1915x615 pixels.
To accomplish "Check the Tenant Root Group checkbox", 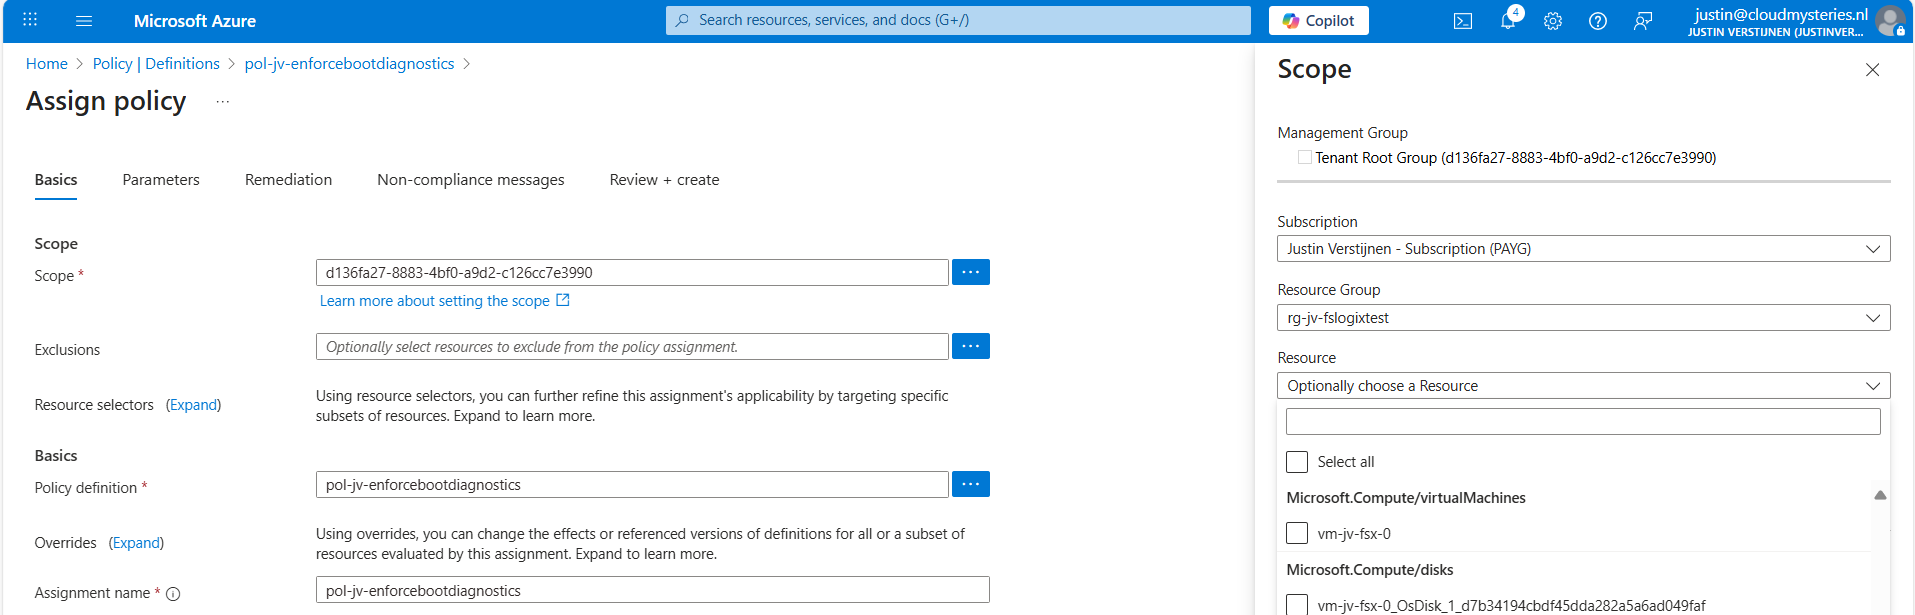I will click(1304, 157).
